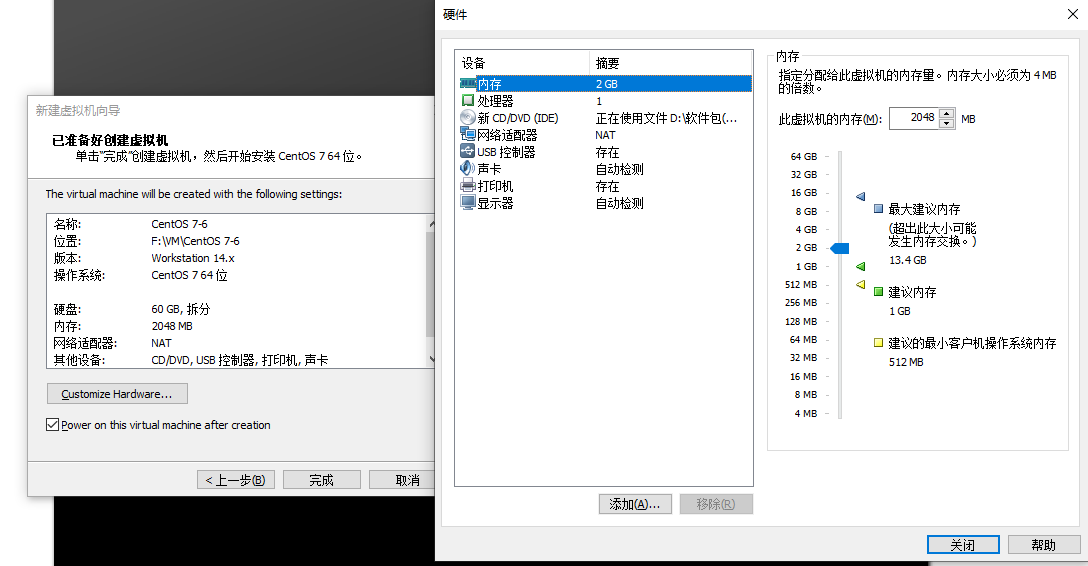
Task: Click the 关闭 button in hardware dialog
Action: 963,544
